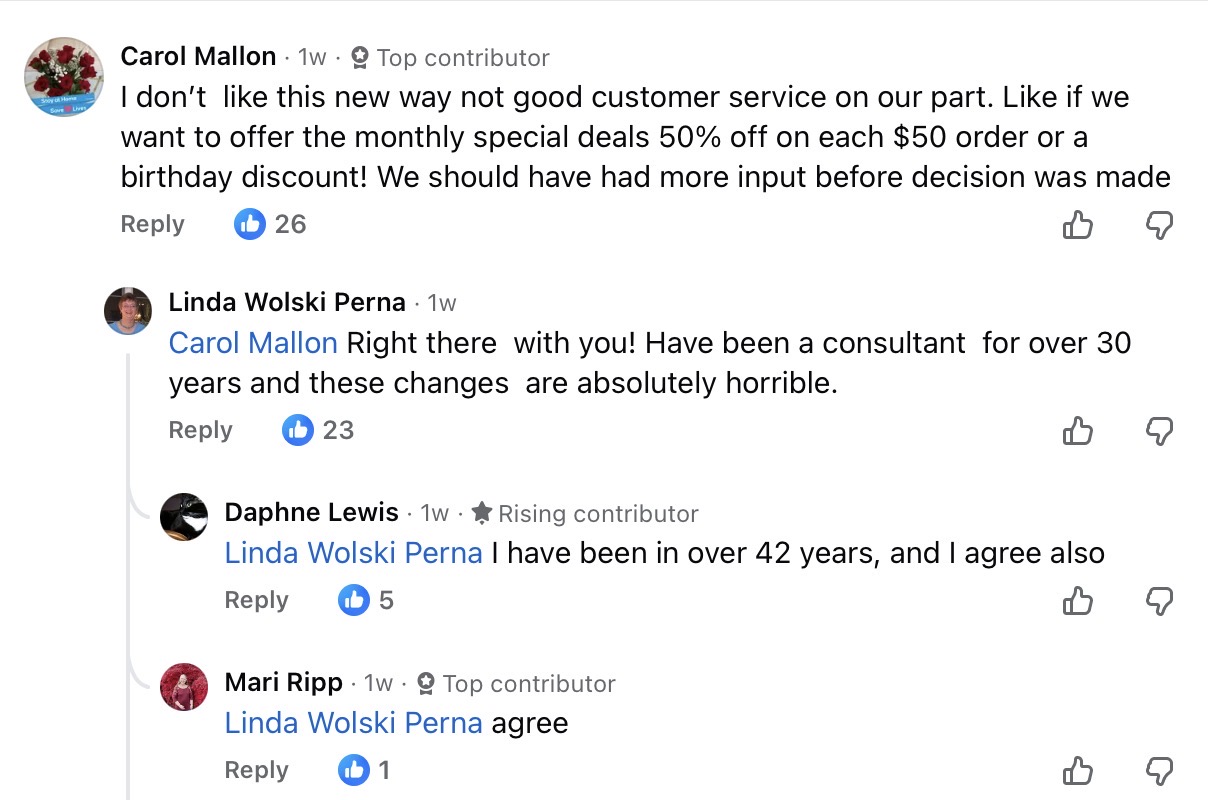Reply to Mari Ripp's comment
The height and width of the screenshot is (800, 1208).
pyautogui.click(x=256, y=770)
